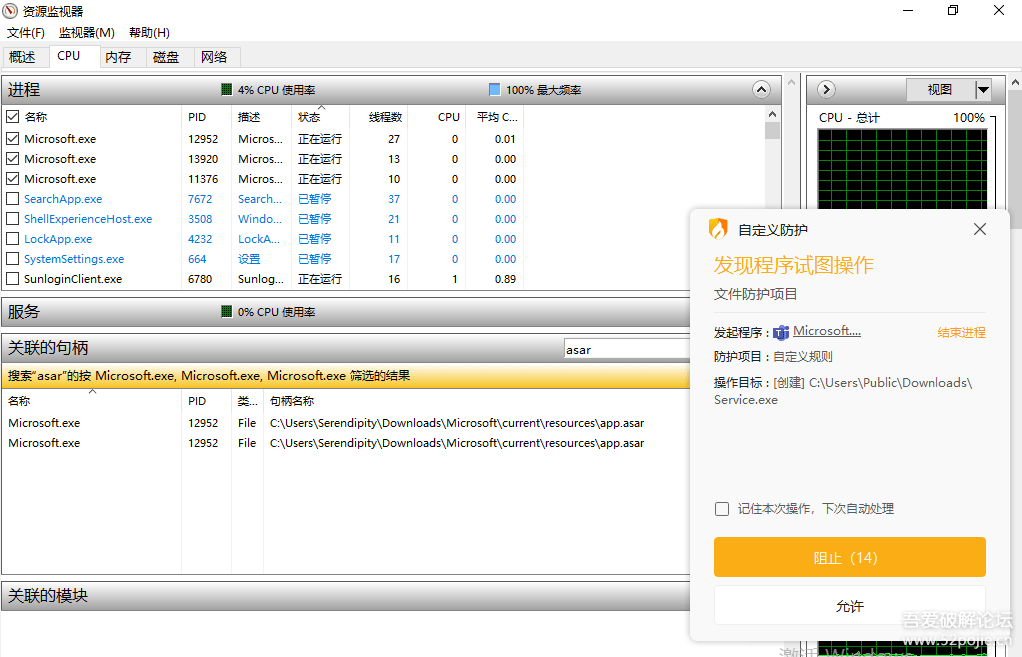Close the 自定义防护 popup

point(980,229)
